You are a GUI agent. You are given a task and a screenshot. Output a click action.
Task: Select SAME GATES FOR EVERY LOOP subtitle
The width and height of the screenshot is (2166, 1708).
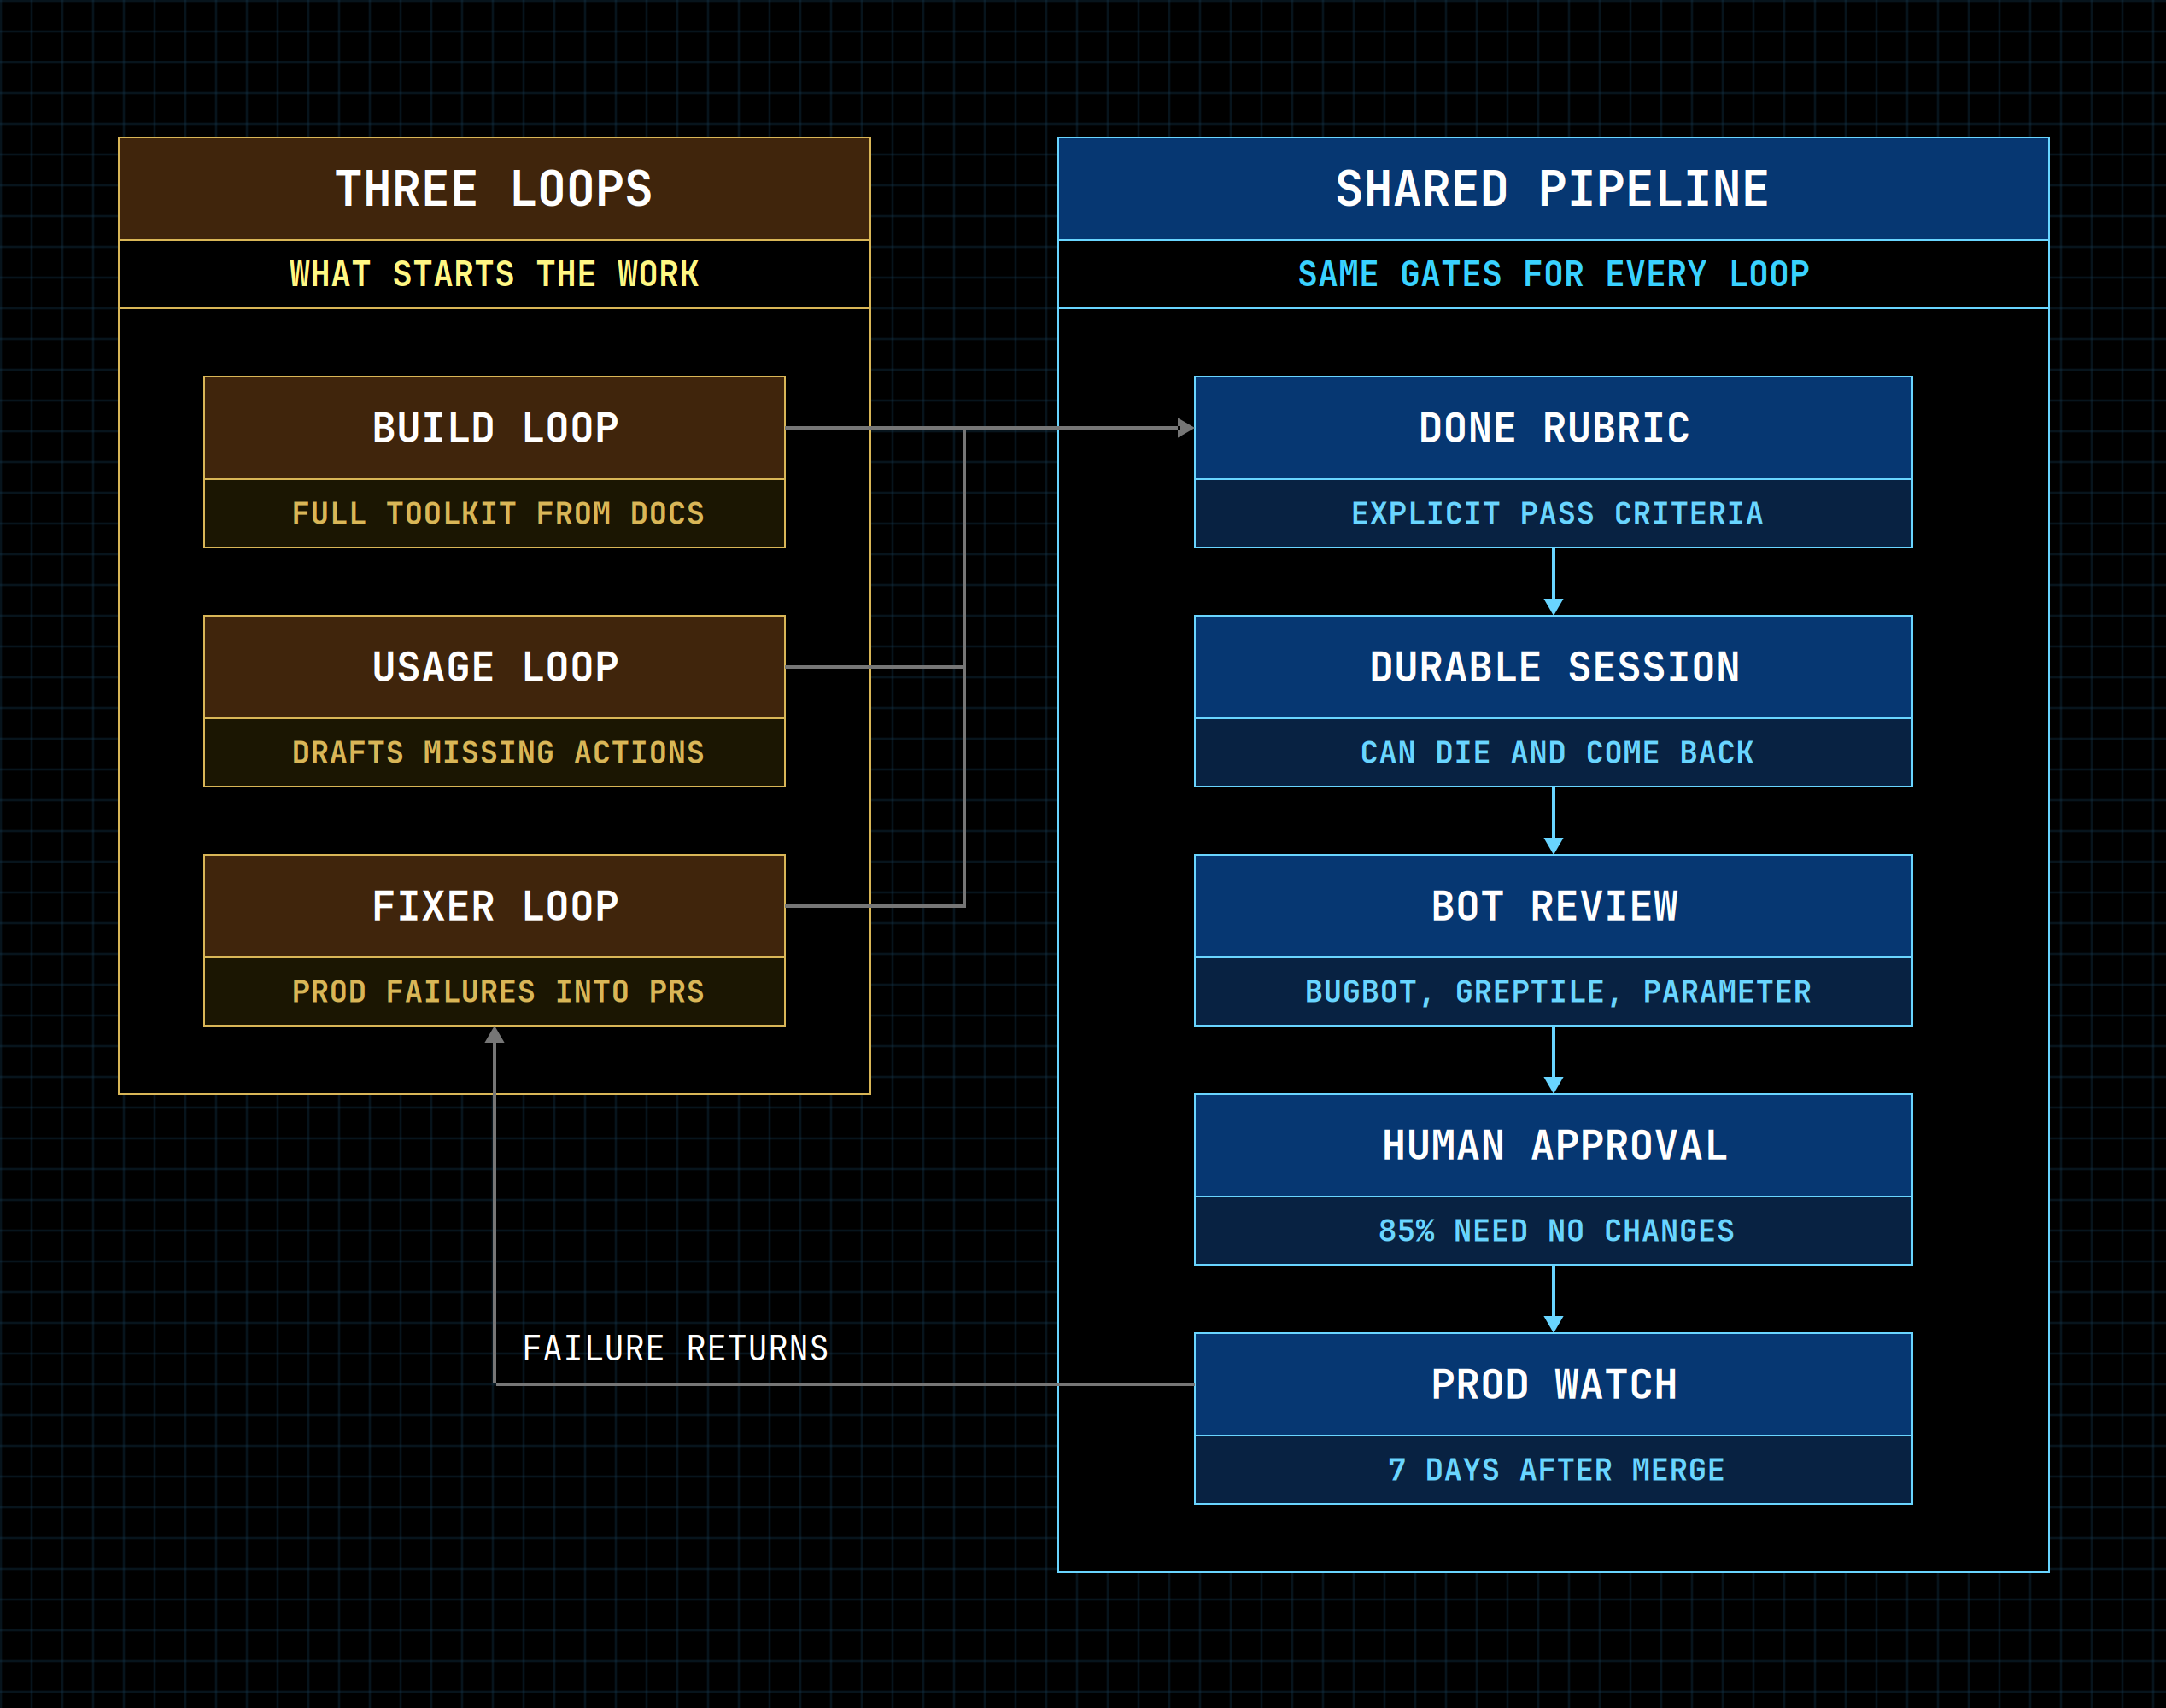click(x=1553, y=274)
